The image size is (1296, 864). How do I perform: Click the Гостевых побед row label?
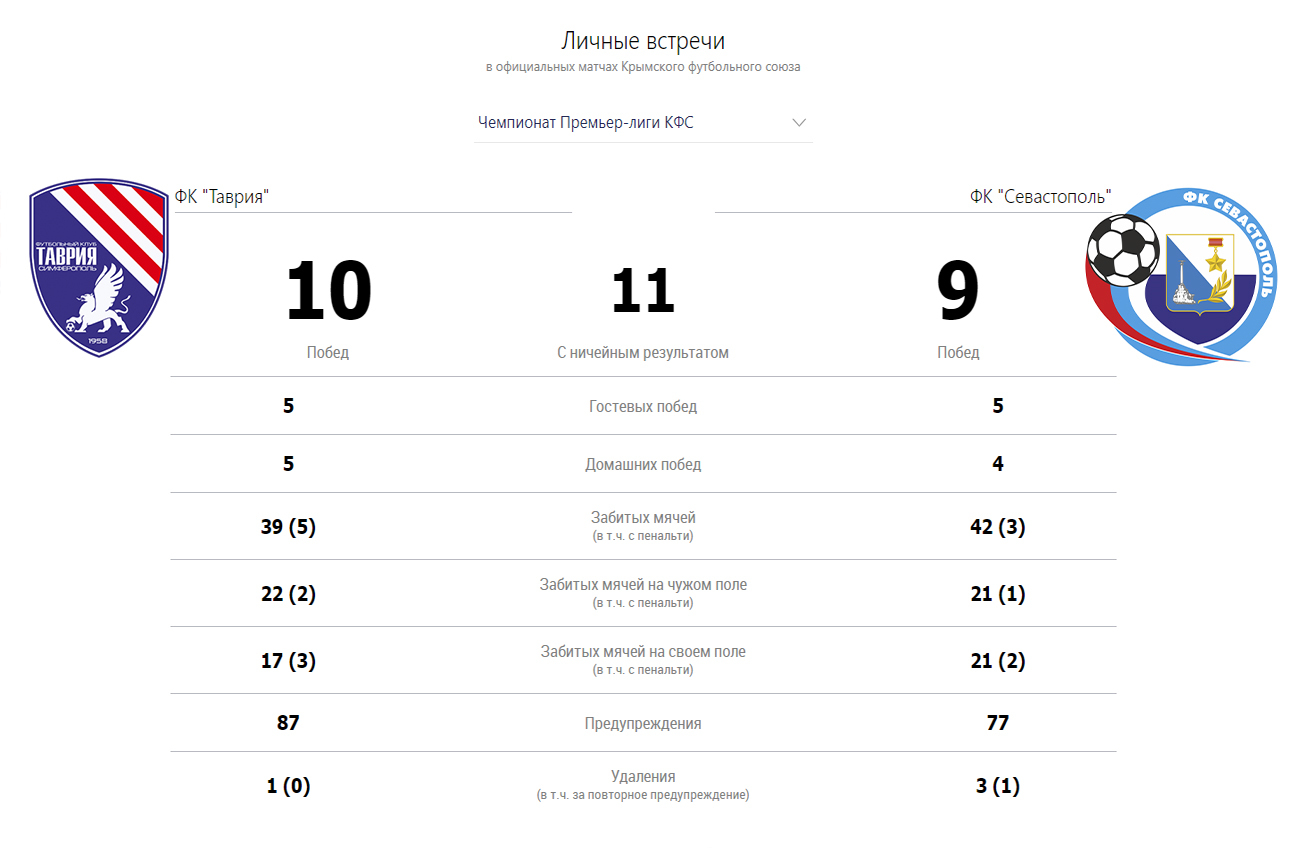coord(643,407)
